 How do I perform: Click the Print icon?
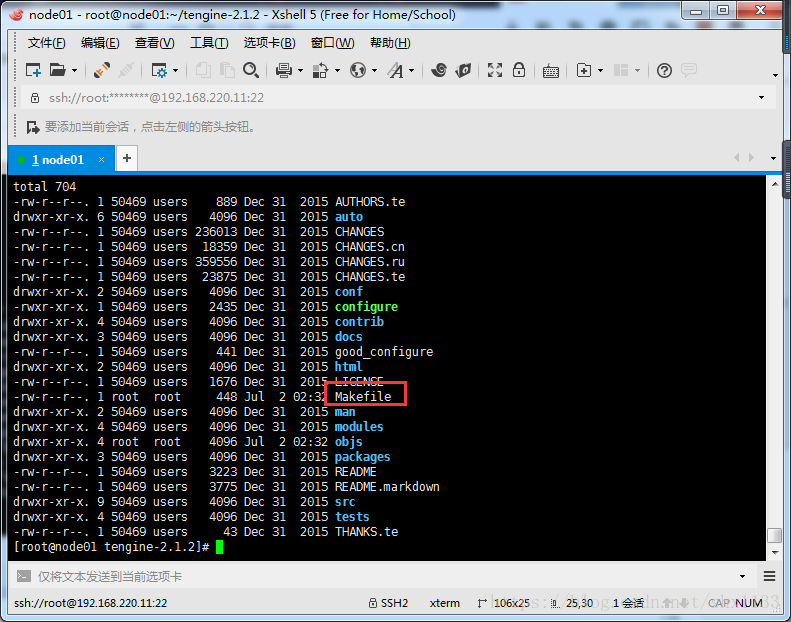pyautogui.click(x=284, y=71)
